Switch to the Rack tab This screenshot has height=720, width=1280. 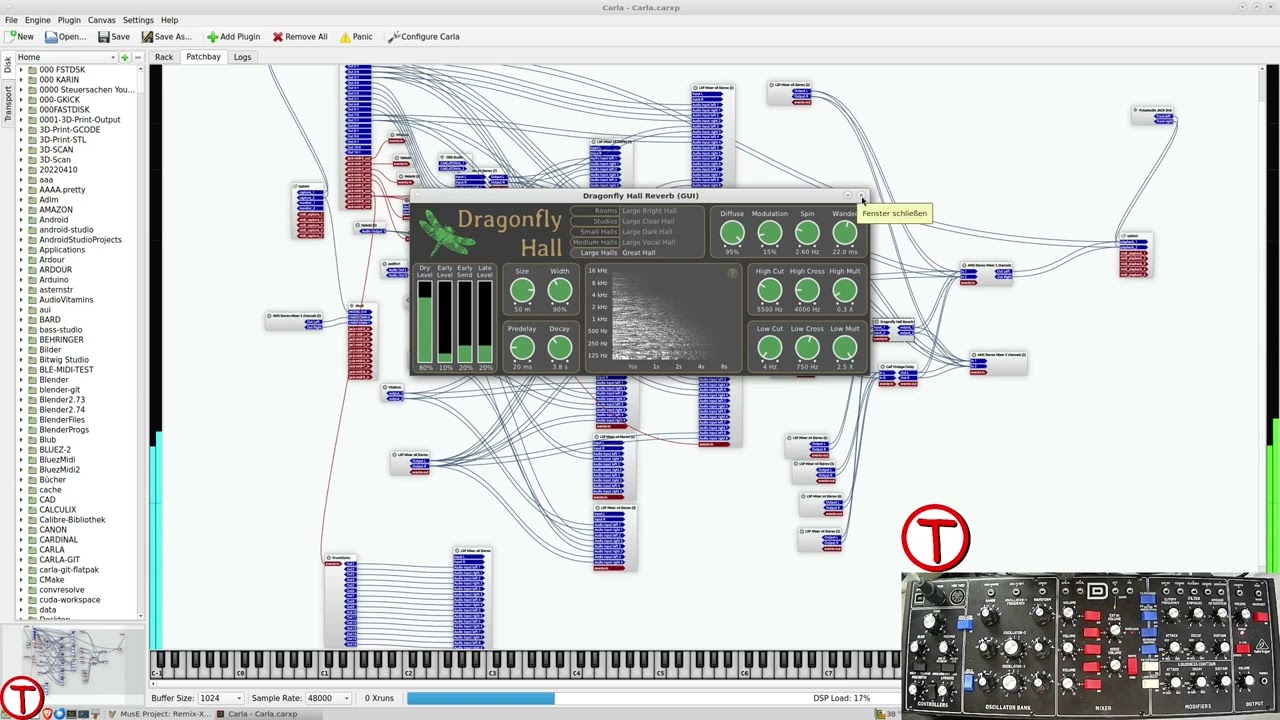[x=164, y=57]
